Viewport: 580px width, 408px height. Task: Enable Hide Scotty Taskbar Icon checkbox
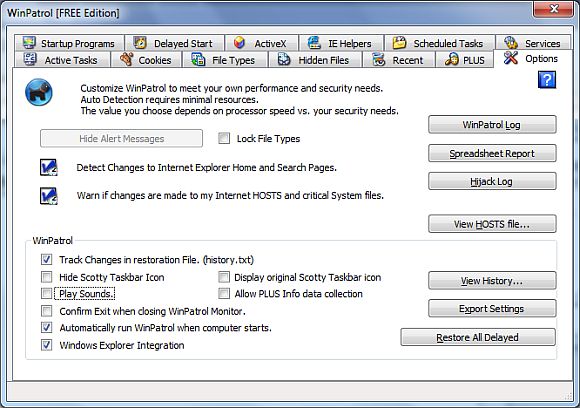click(x=47, y=277)
